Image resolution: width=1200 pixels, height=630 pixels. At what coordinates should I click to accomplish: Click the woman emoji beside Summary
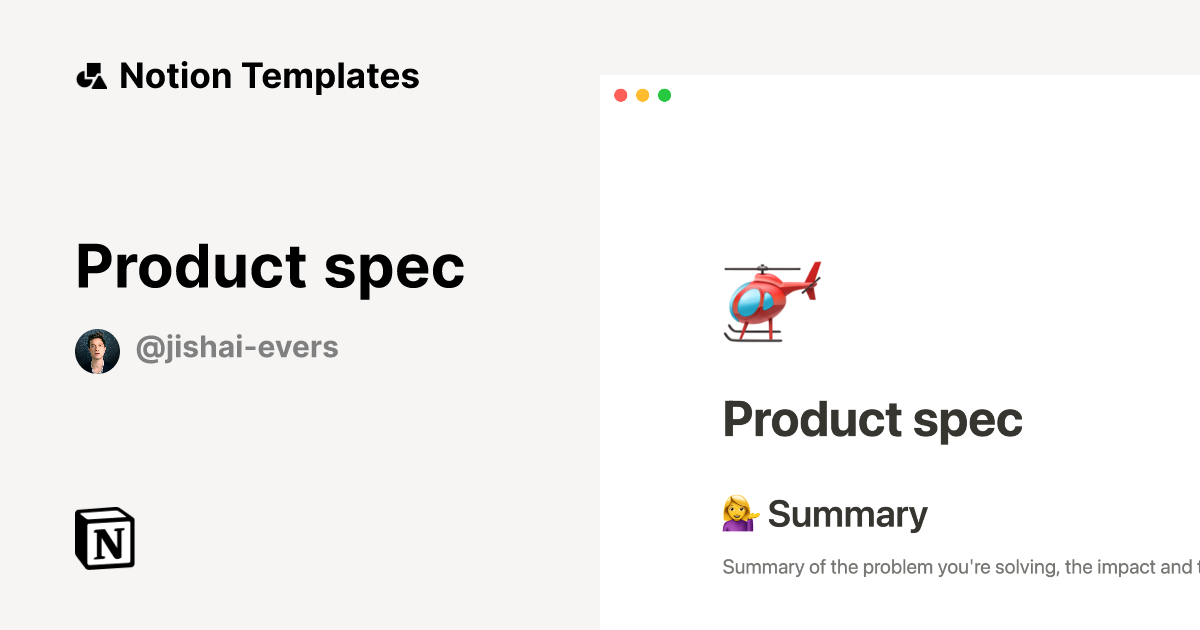click(740, 513)
